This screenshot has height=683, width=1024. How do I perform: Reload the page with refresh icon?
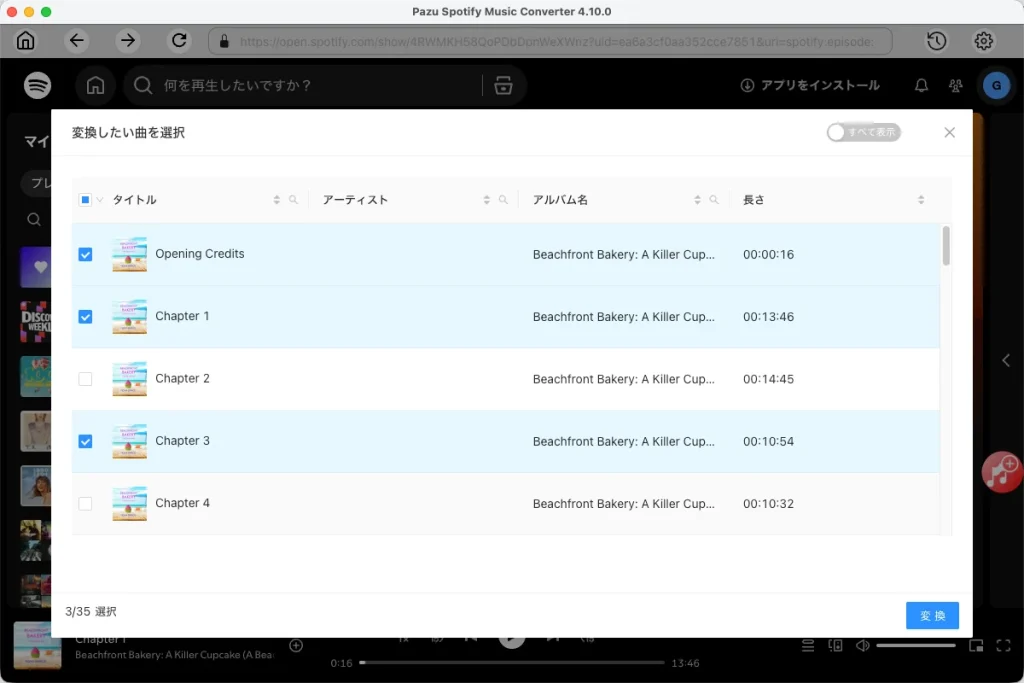coord(179,40)
